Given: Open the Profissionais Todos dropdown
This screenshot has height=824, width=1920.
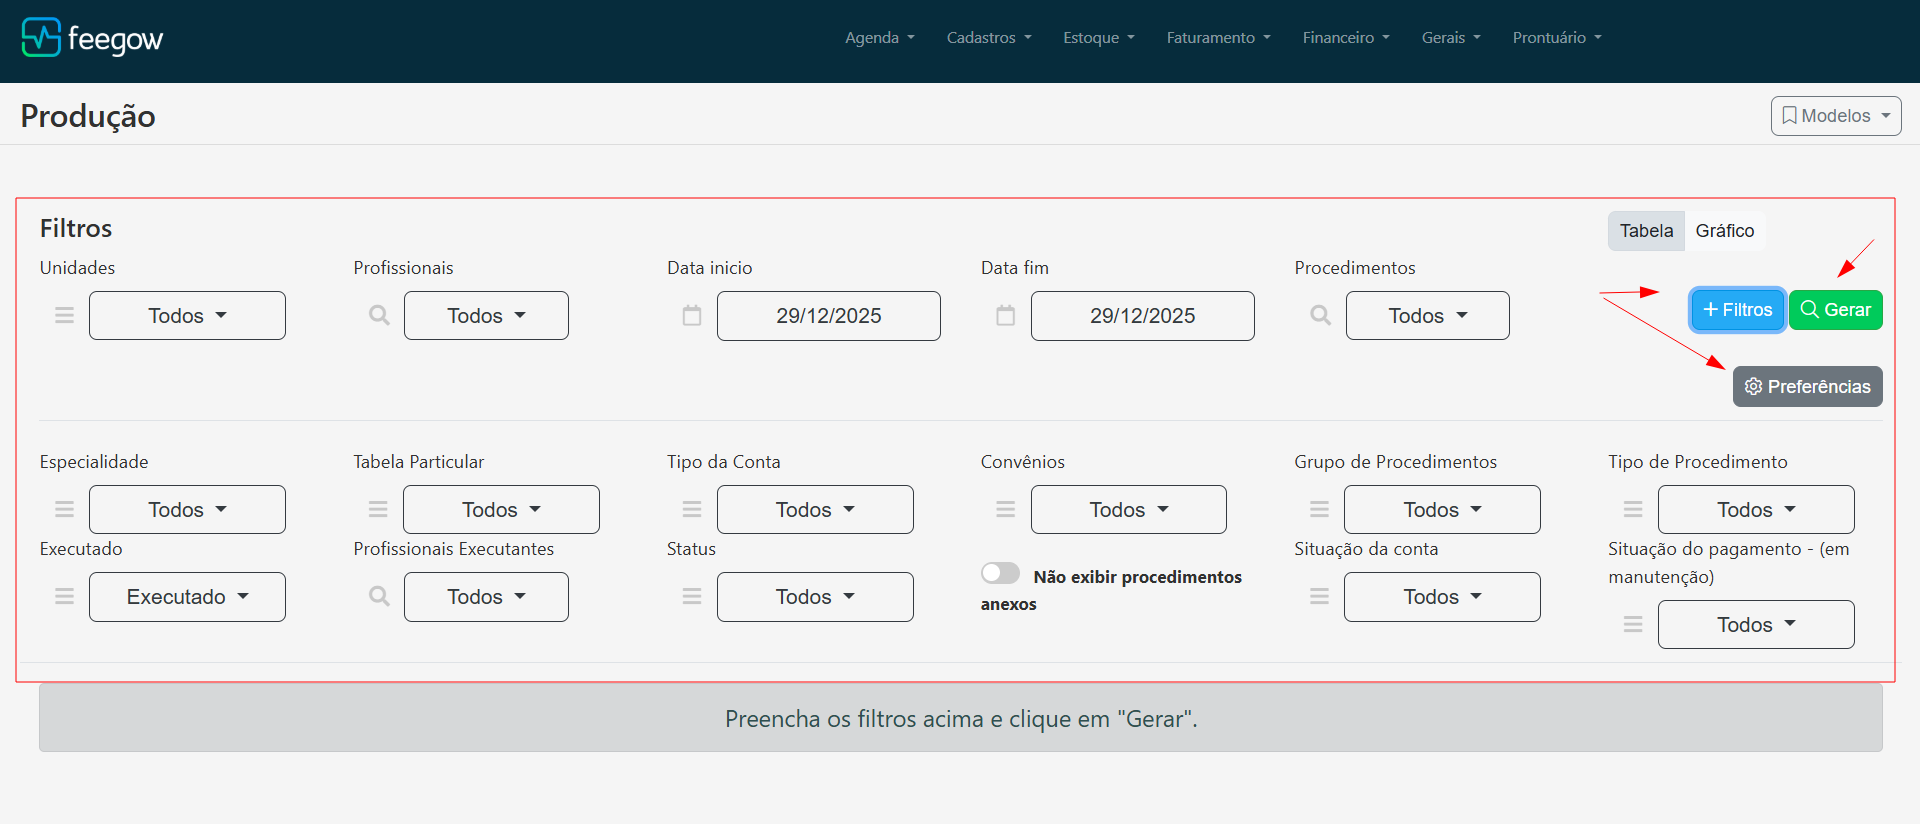Looking at the screenshot, I should point(486,315).
